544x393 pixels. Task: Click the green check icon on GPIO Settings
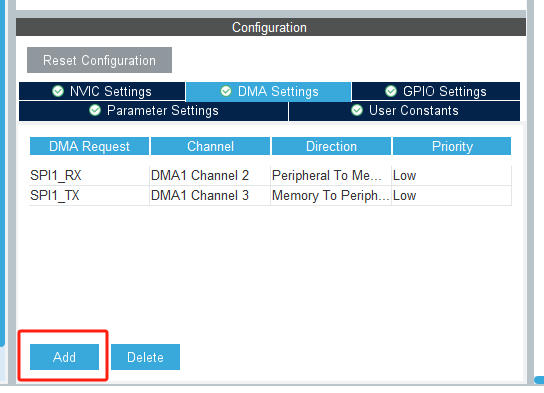click(391, 91)
